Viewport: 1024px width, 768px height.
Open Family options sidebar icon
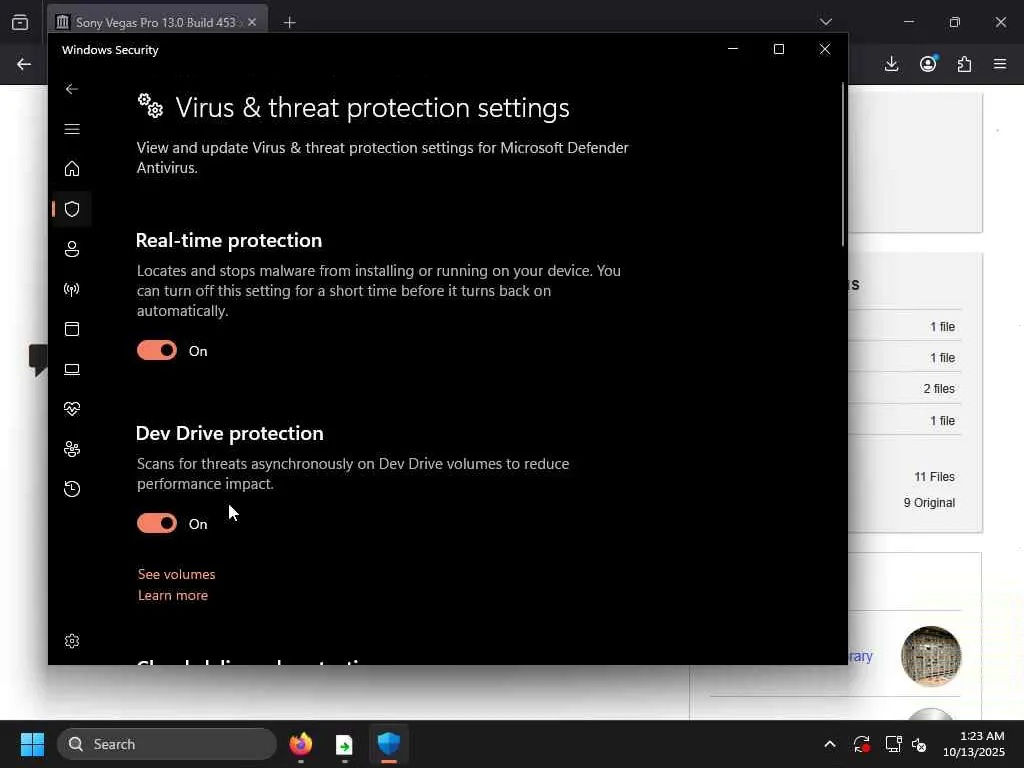(72, 449)
